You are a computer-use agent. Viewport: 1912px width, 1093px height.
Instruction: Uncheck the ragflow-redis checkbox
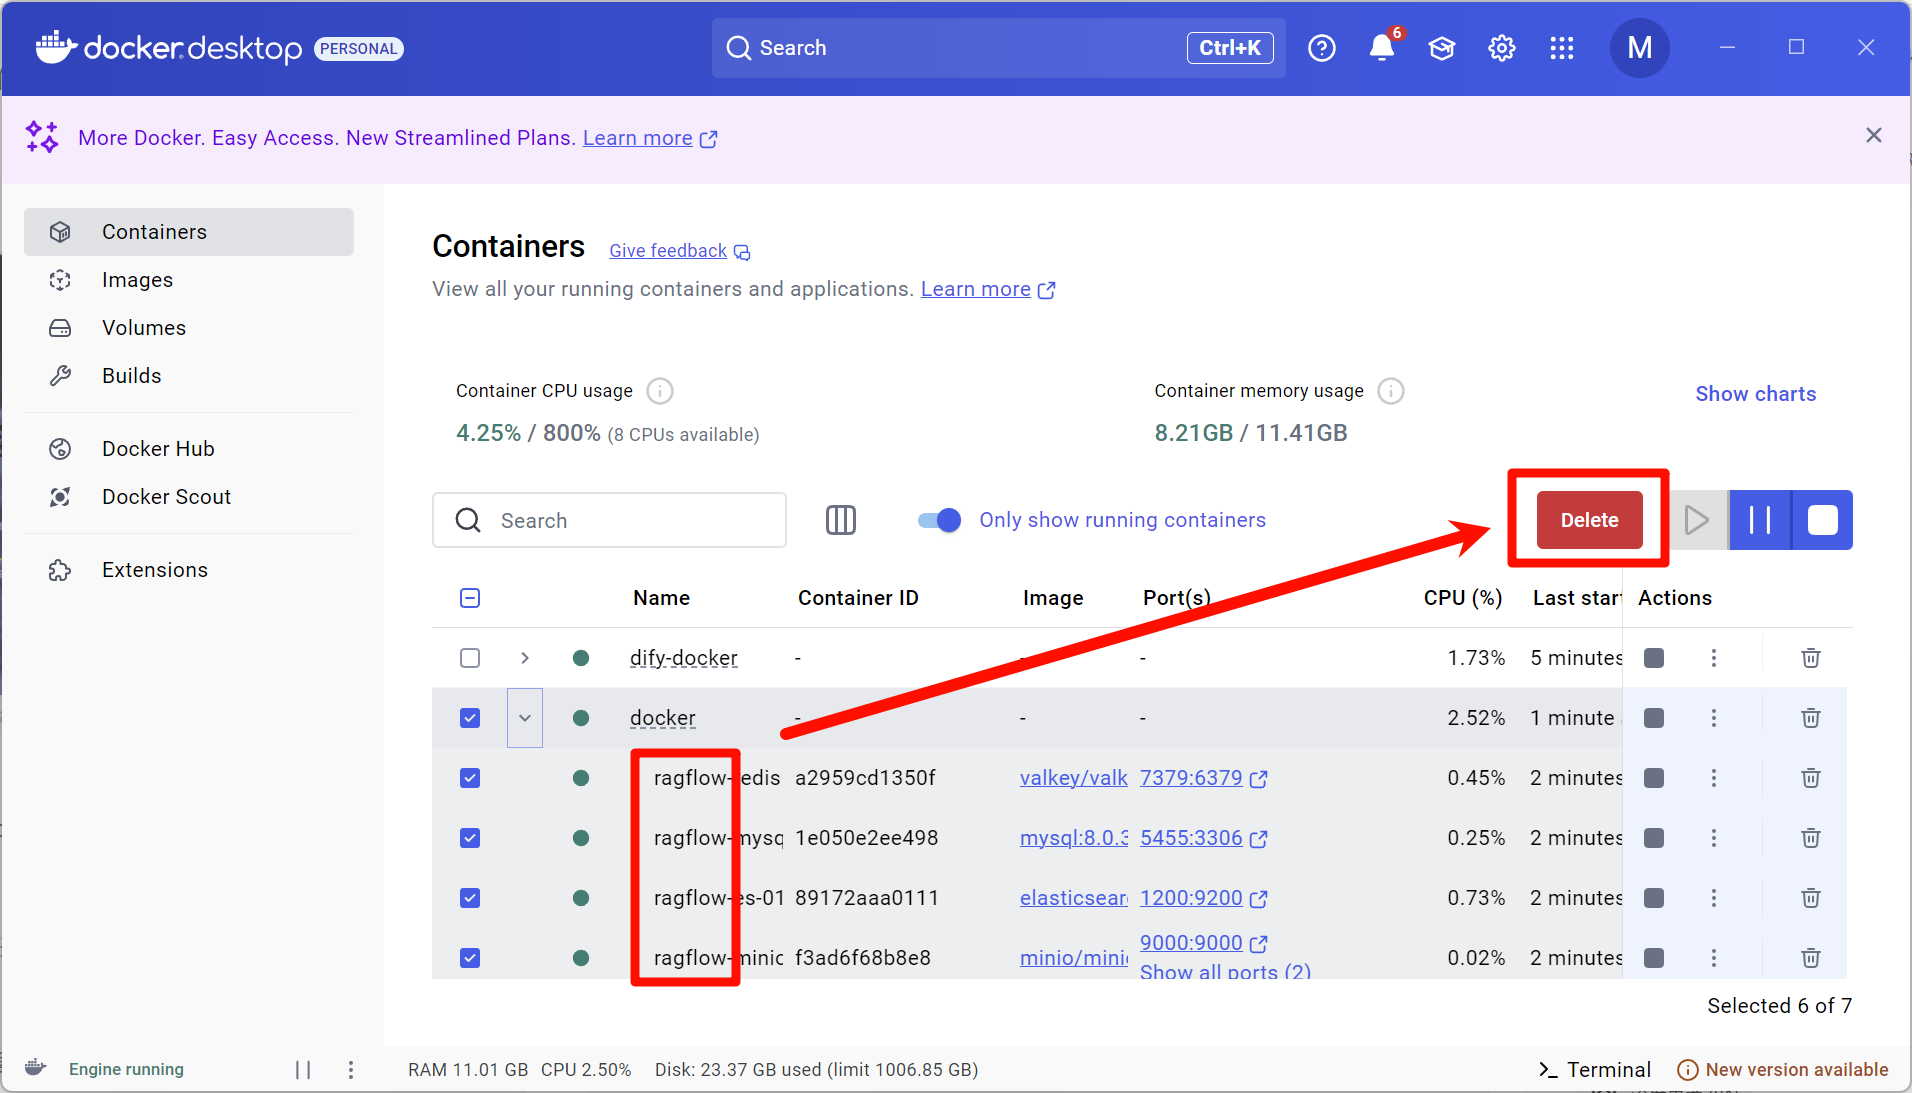(470, 778)
